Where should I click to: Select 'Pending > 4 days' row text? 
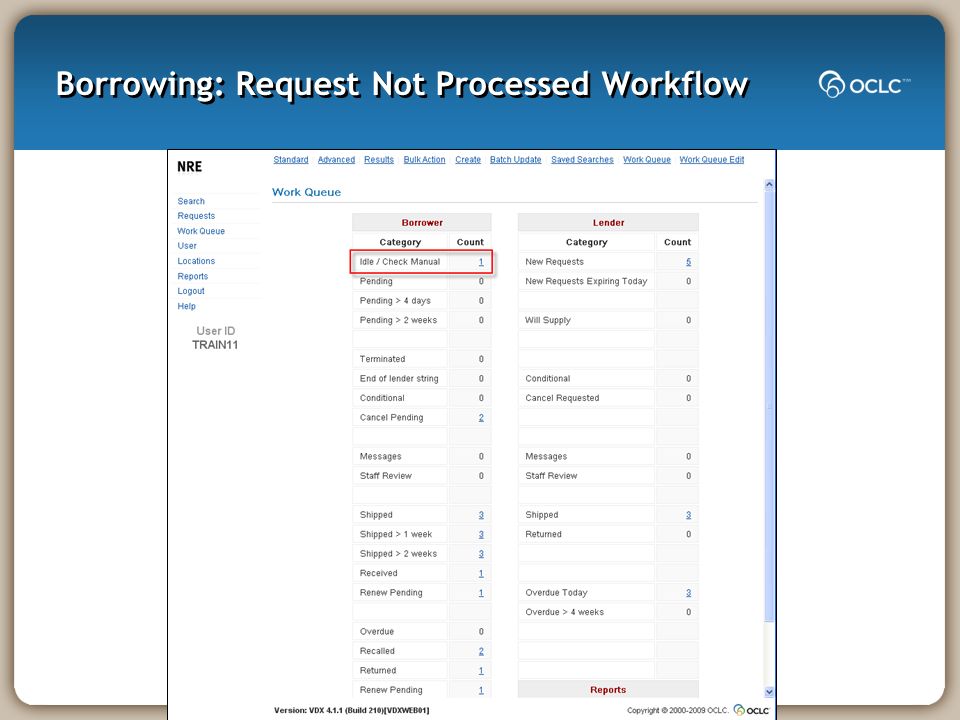[395, 301]
